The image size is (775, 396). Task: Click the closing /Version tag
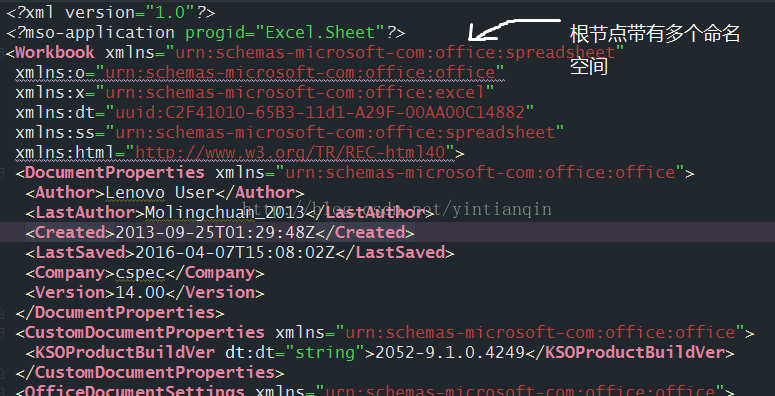point(215,293)
